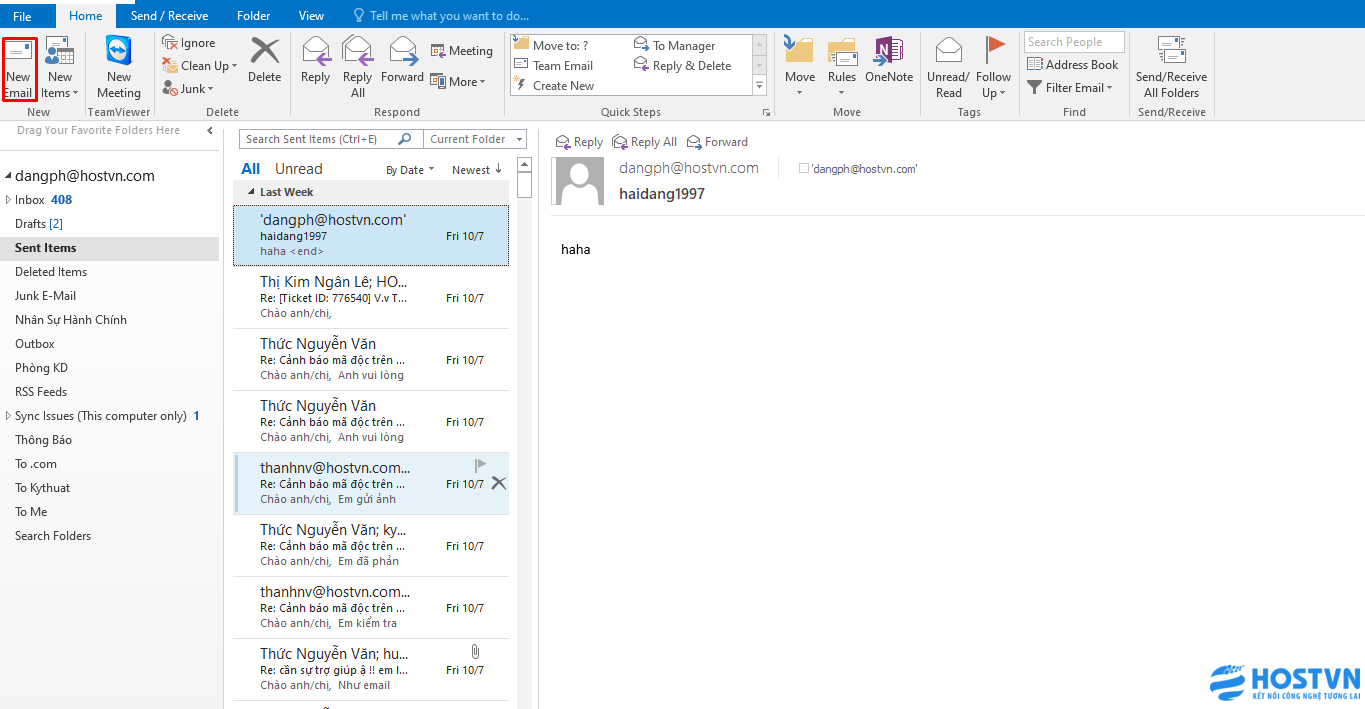Image resolution: width=1365 pixels, height=709 pixels.
Task: Select the Nhân Sự Hành Chính folder
Action: [110, 320]
